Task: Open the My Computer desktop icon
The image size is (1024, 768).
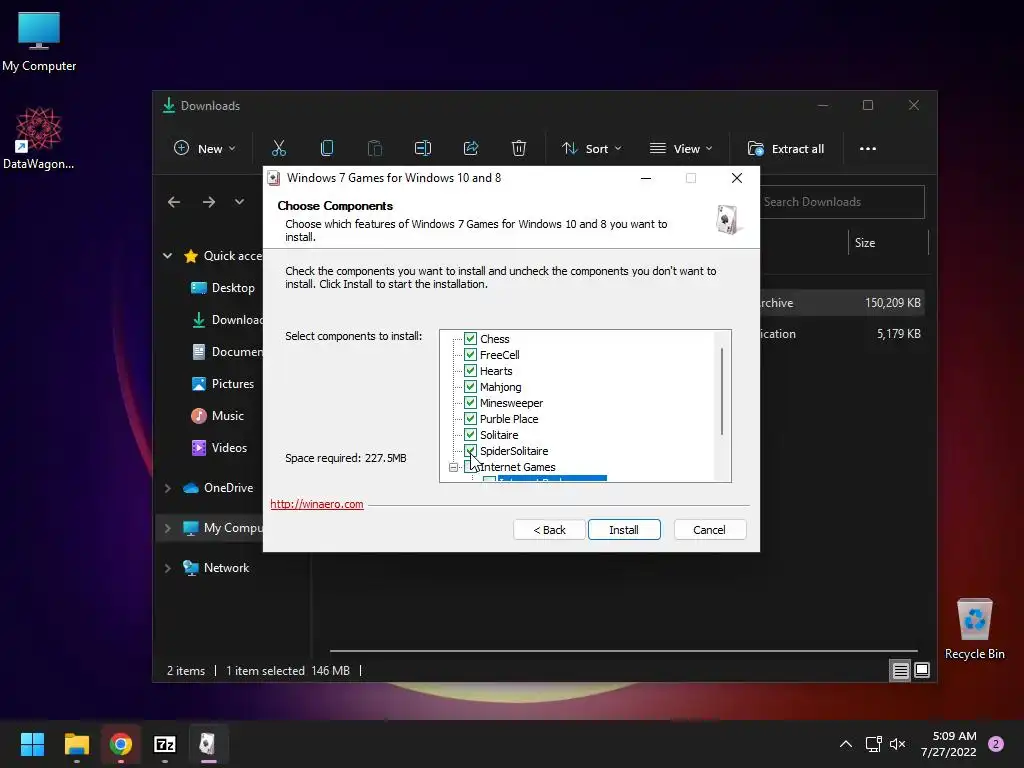Action: click(x=39, y=42)
